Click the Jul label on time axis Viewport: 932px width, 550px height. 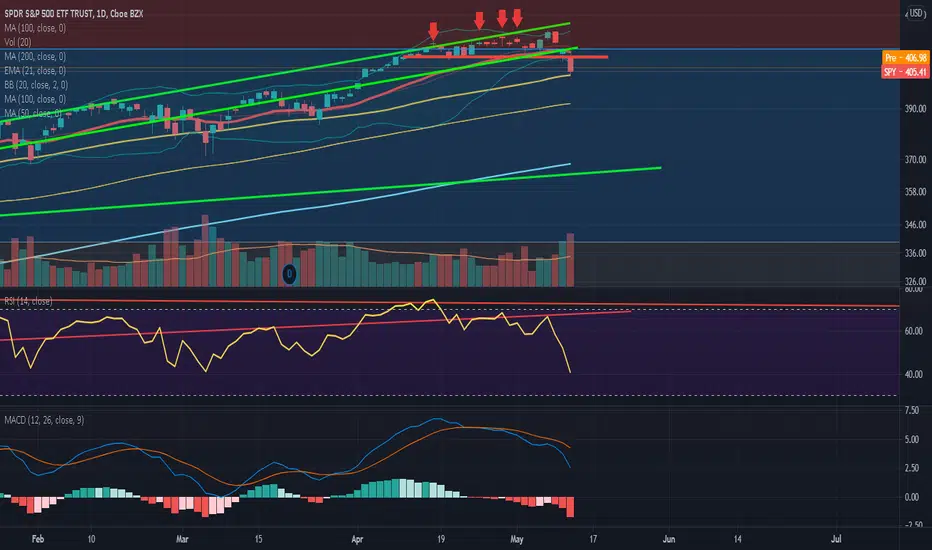pyautogui.click(x=836, y=539)
